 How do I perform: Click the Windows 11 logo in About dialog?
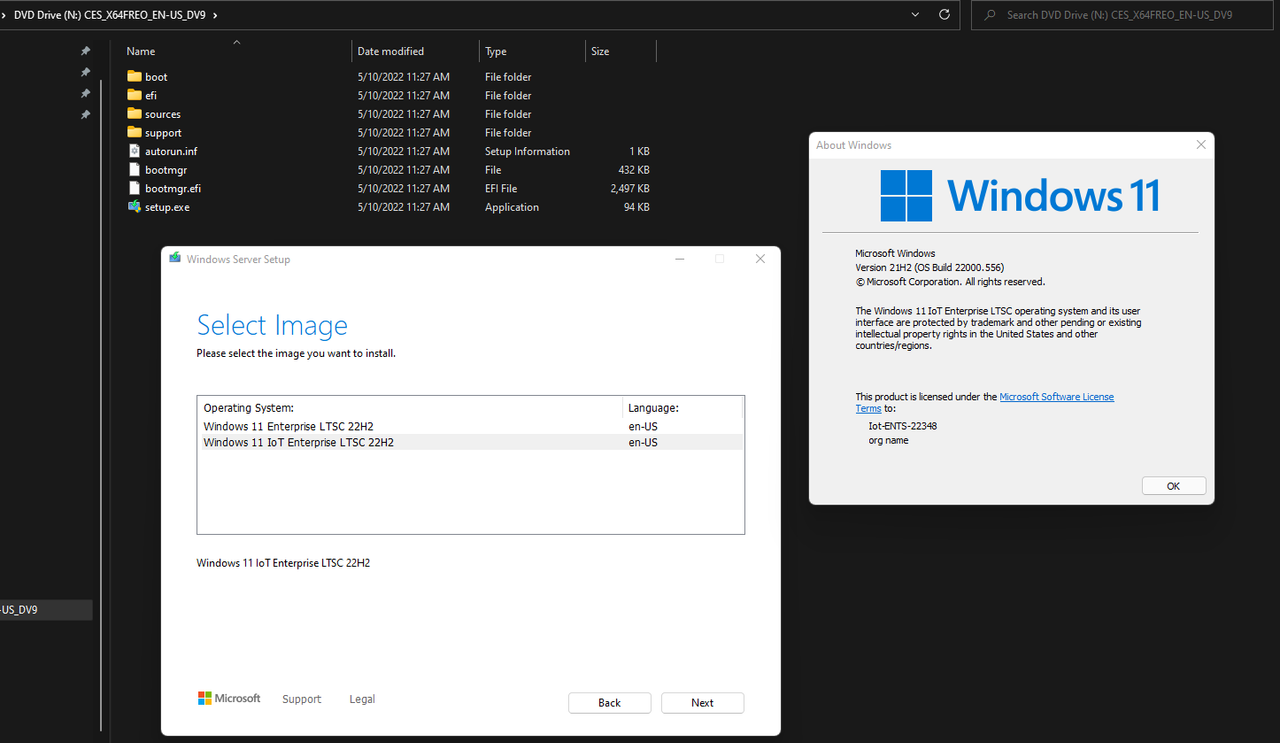[1020, 195]
